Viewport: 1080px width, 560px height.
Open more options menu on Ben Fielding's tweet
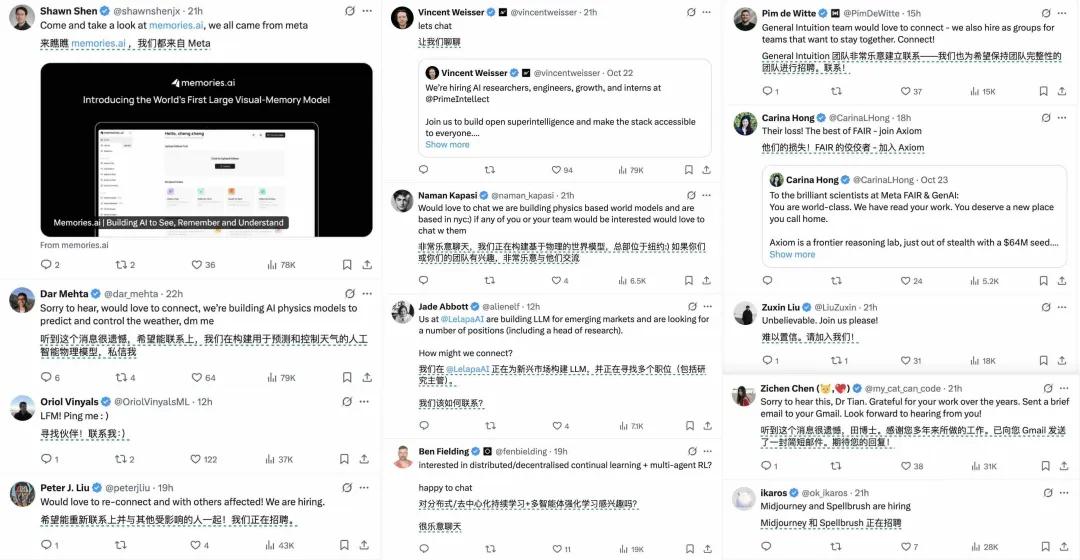pyautogui.click(x=707, y=451)
